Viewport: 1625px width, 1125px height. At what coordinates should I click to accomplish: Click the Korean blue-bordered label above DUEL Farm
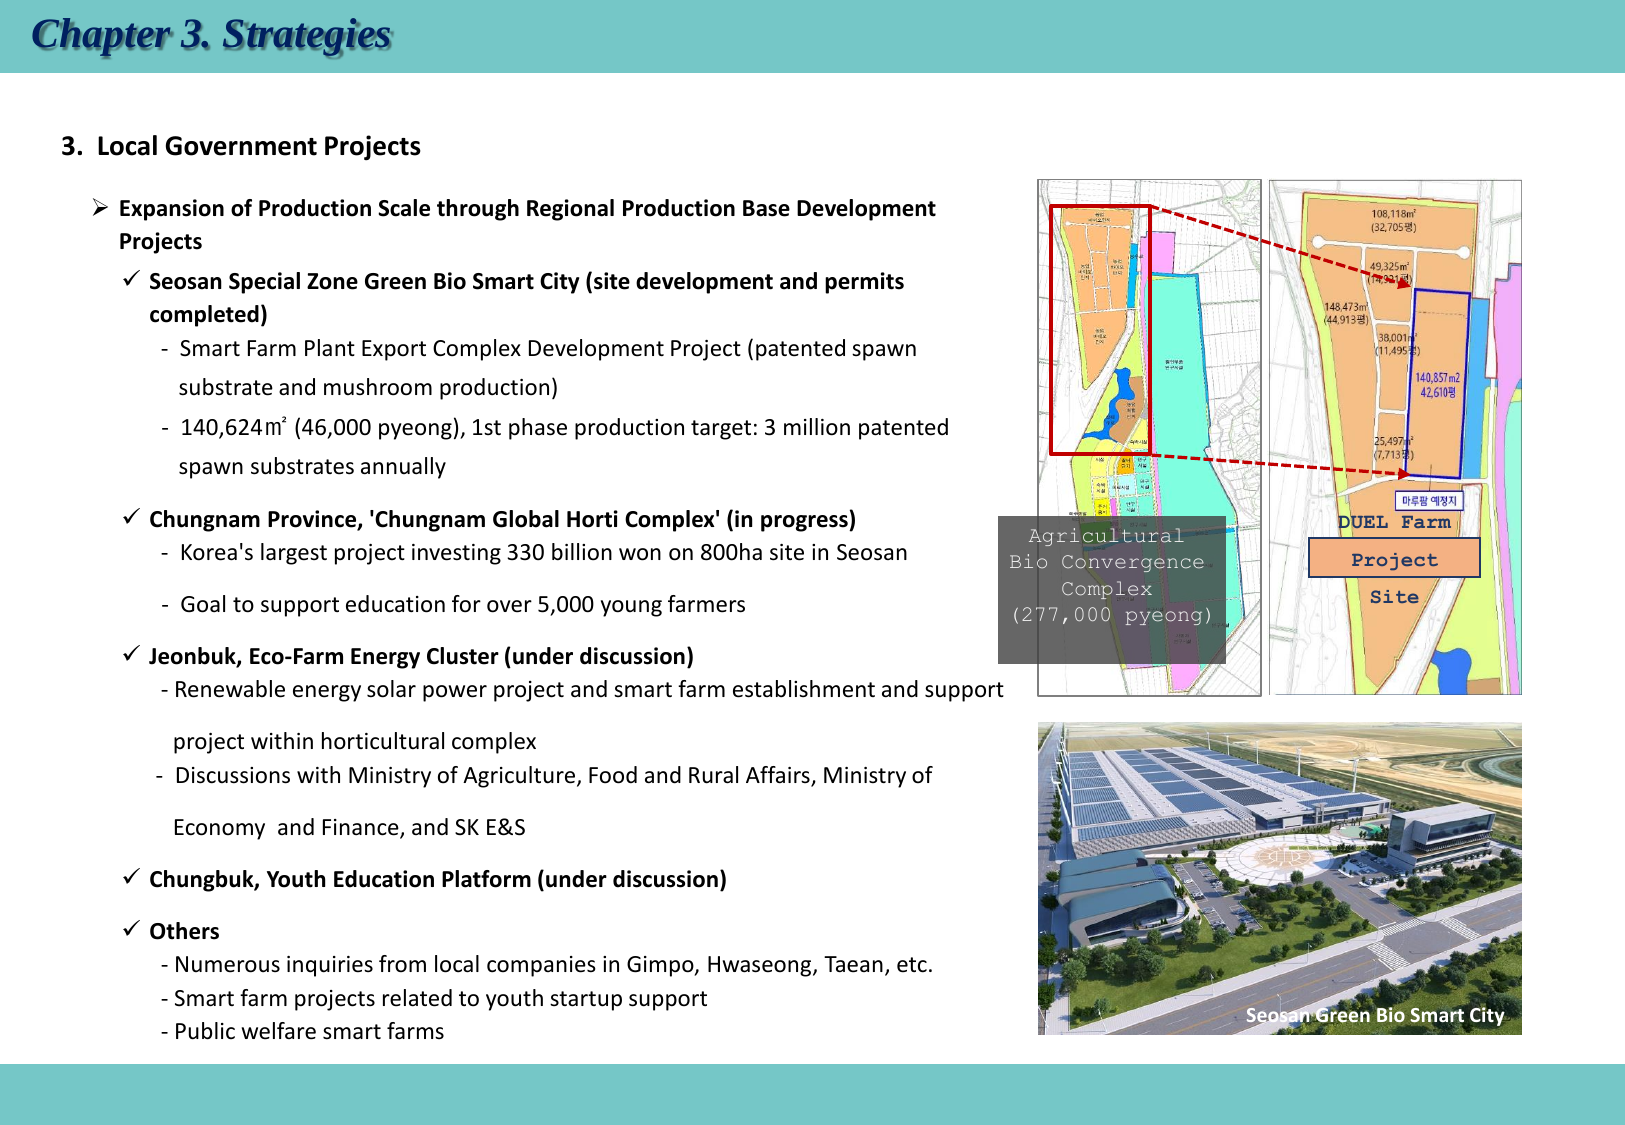pyautogui.click(x=1428, y=501)
